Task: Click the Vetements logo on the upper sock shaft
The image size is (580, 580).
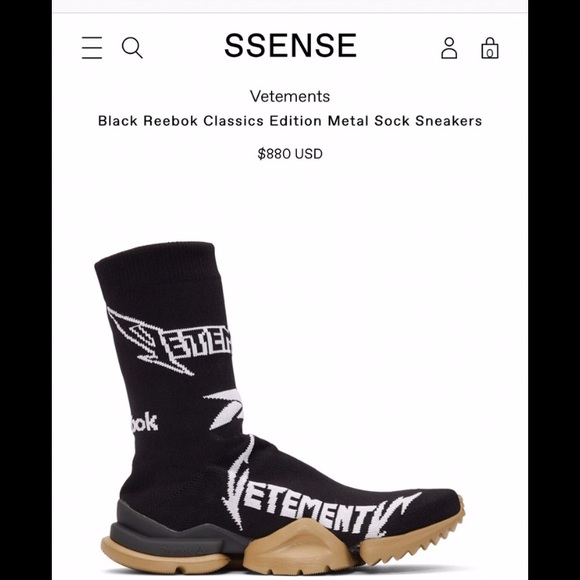Action: (x=169, y=342)
